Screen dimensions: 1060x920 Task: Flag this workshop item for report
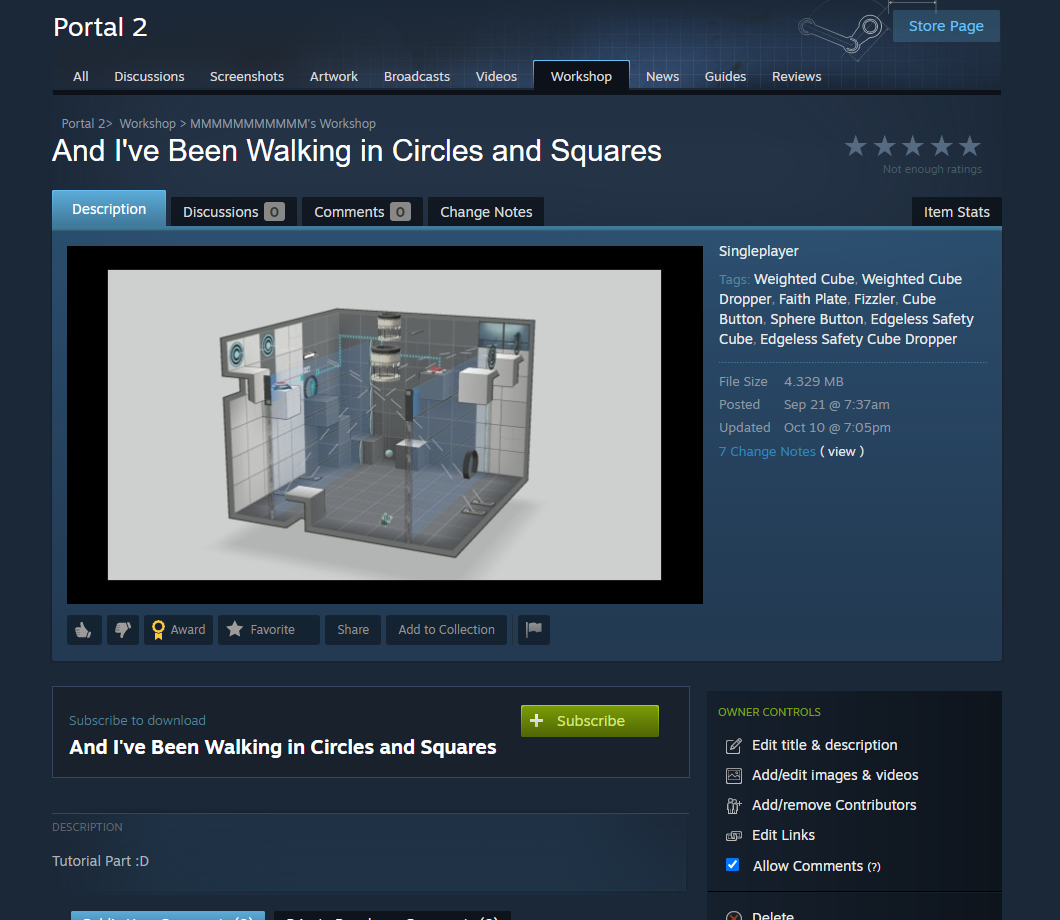coord(533,629)
